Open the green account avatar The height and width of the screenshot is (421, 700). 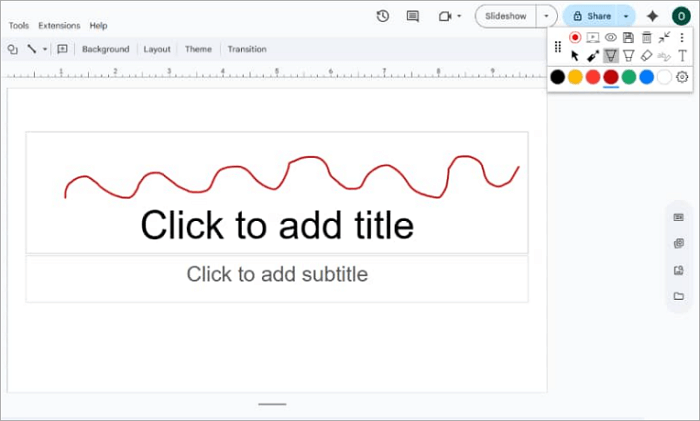pyautogui.click(x=681, y=17)
